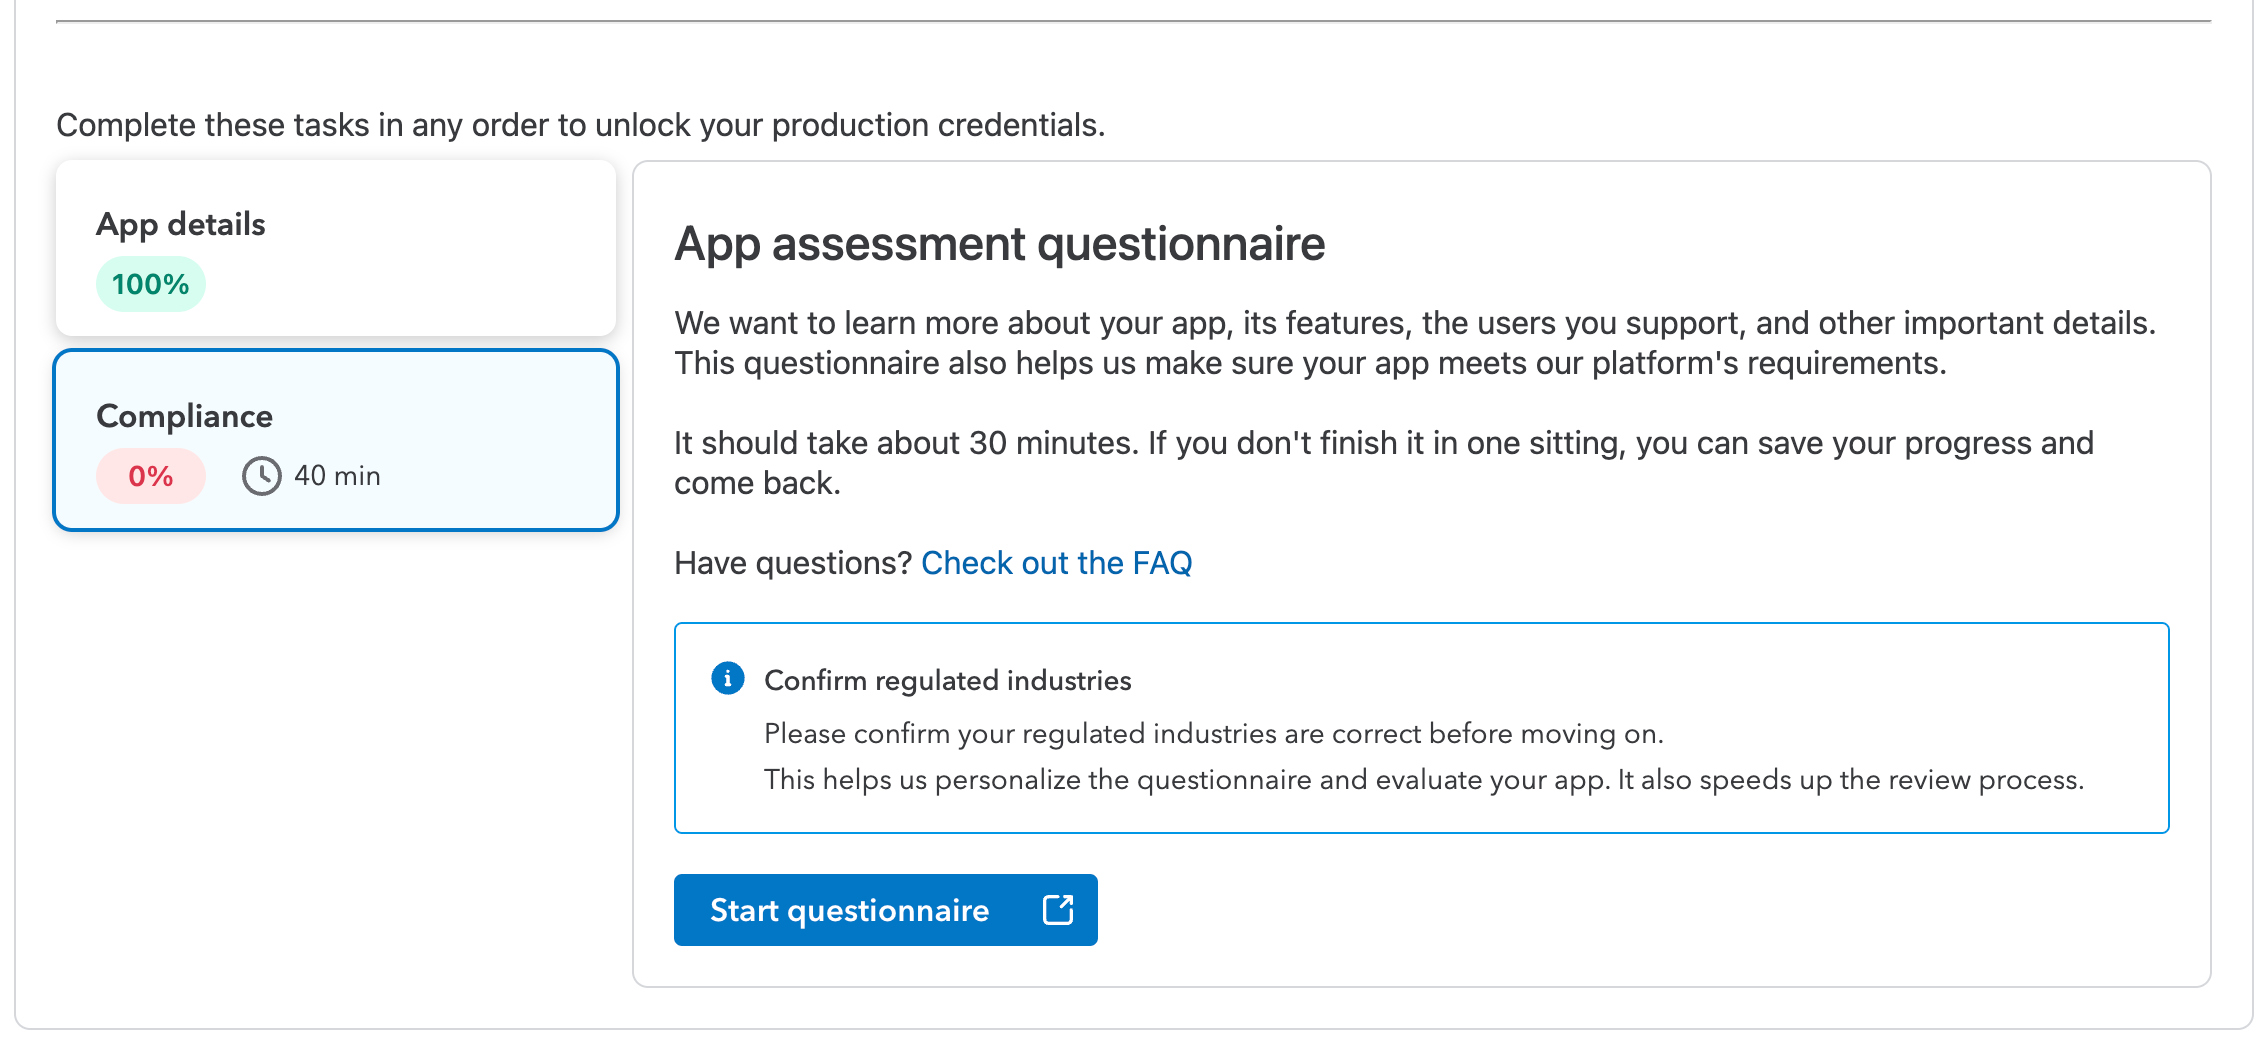Open the Check out the FAQ link

[x=1056, y=563]
